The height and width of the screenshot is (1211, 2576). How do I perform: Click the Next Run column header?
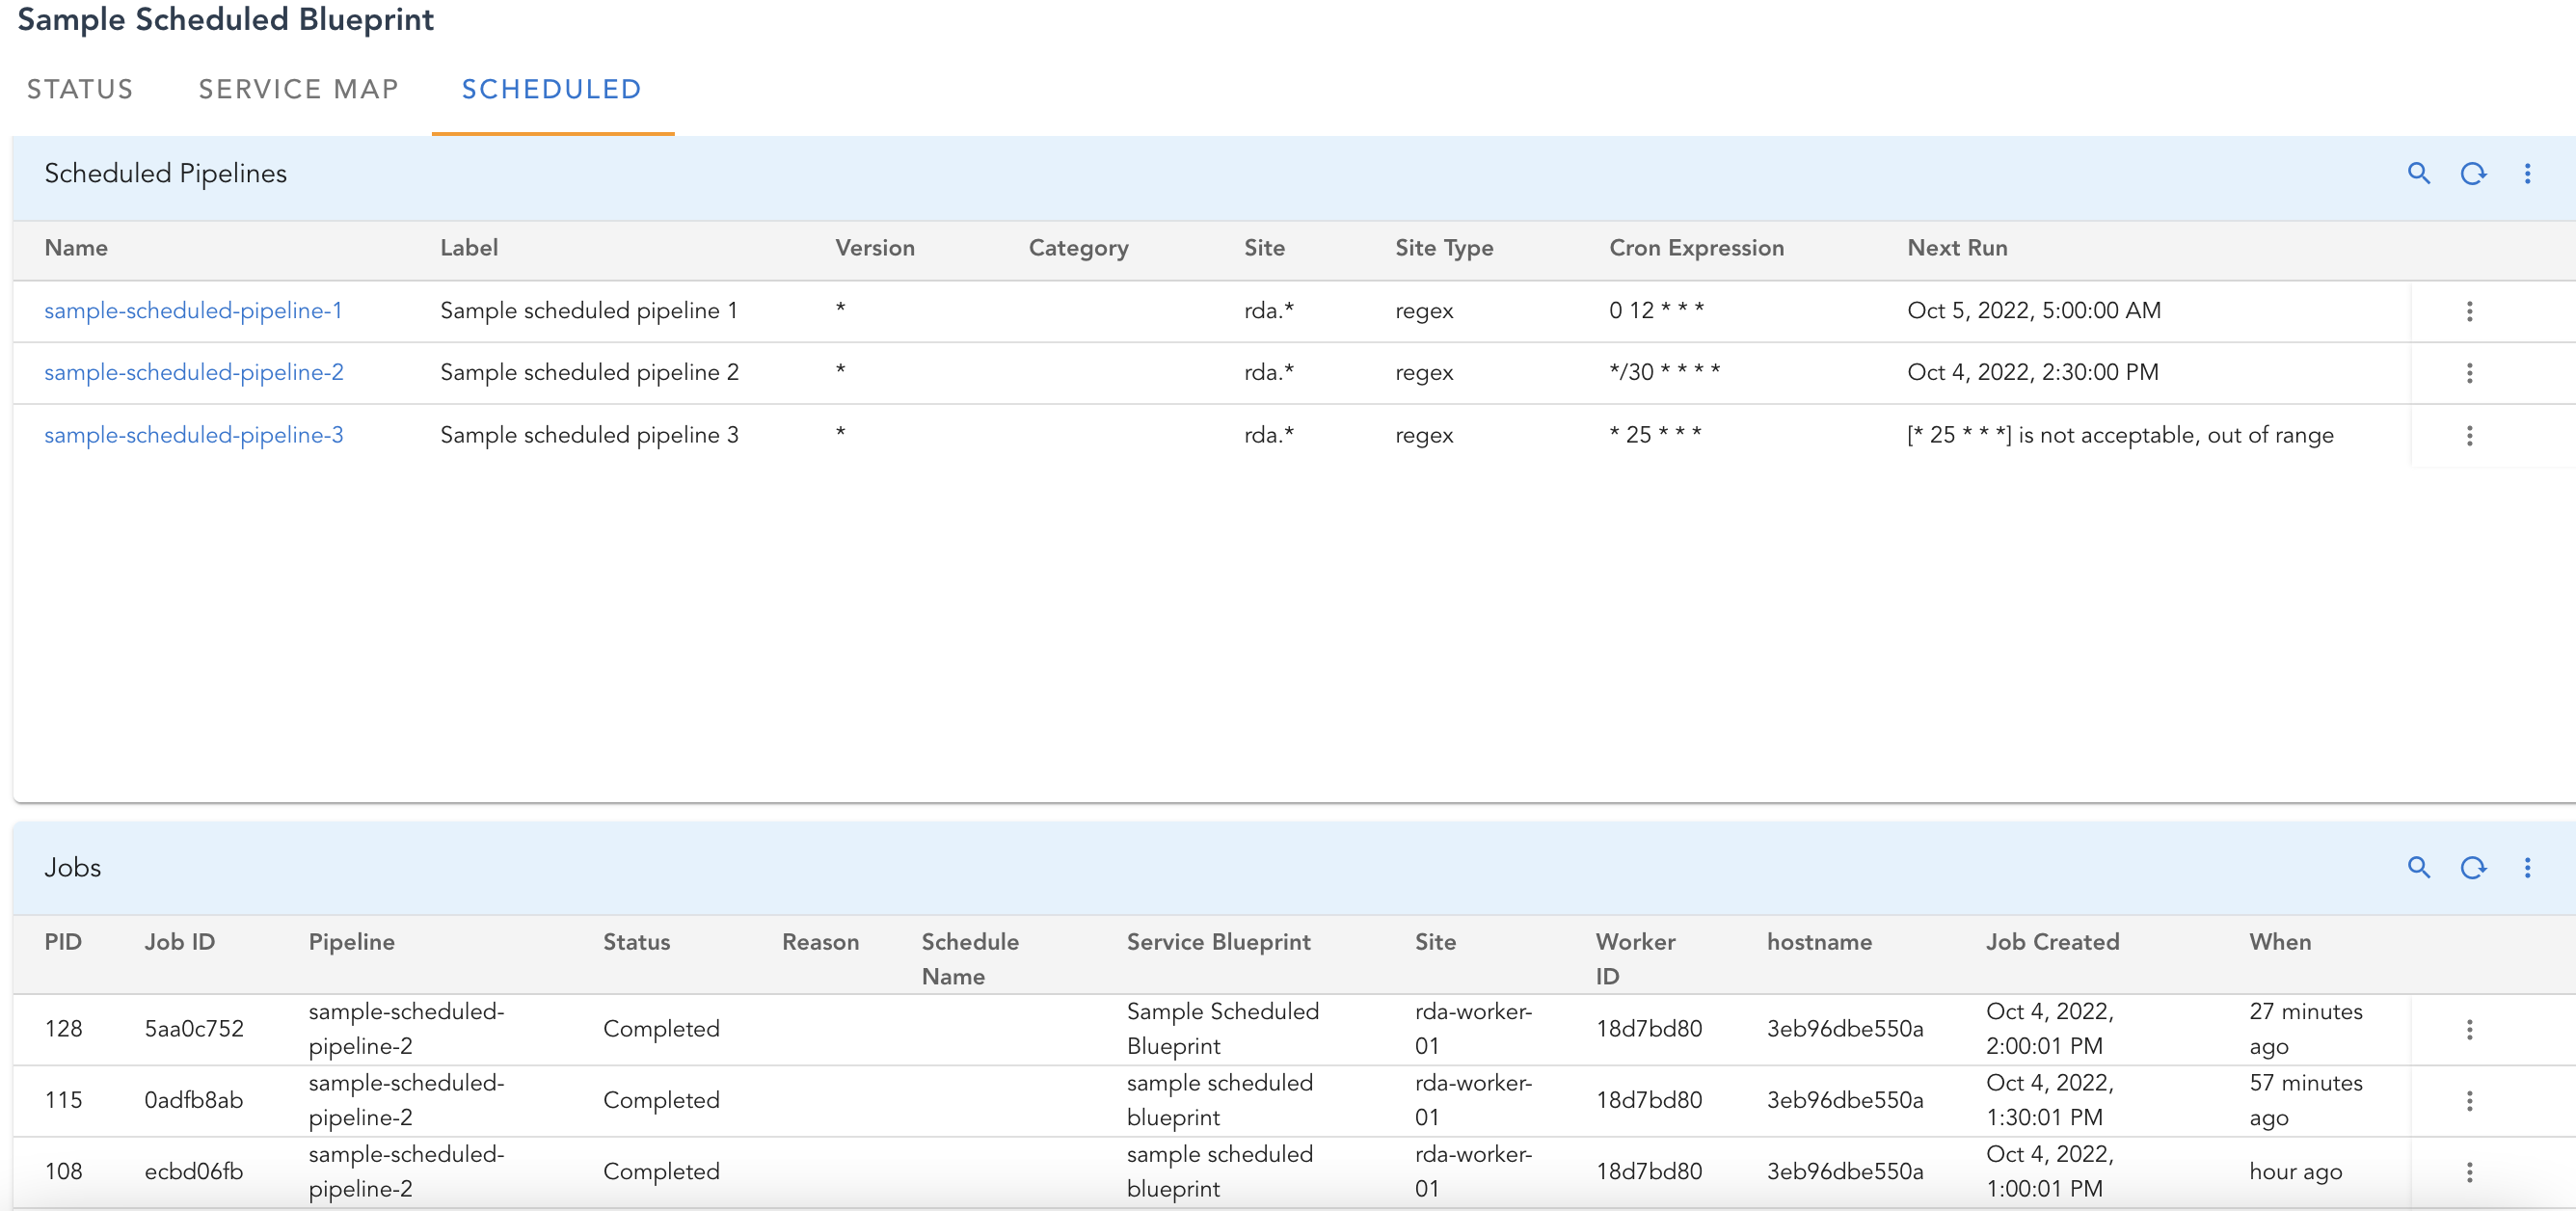1955,247
